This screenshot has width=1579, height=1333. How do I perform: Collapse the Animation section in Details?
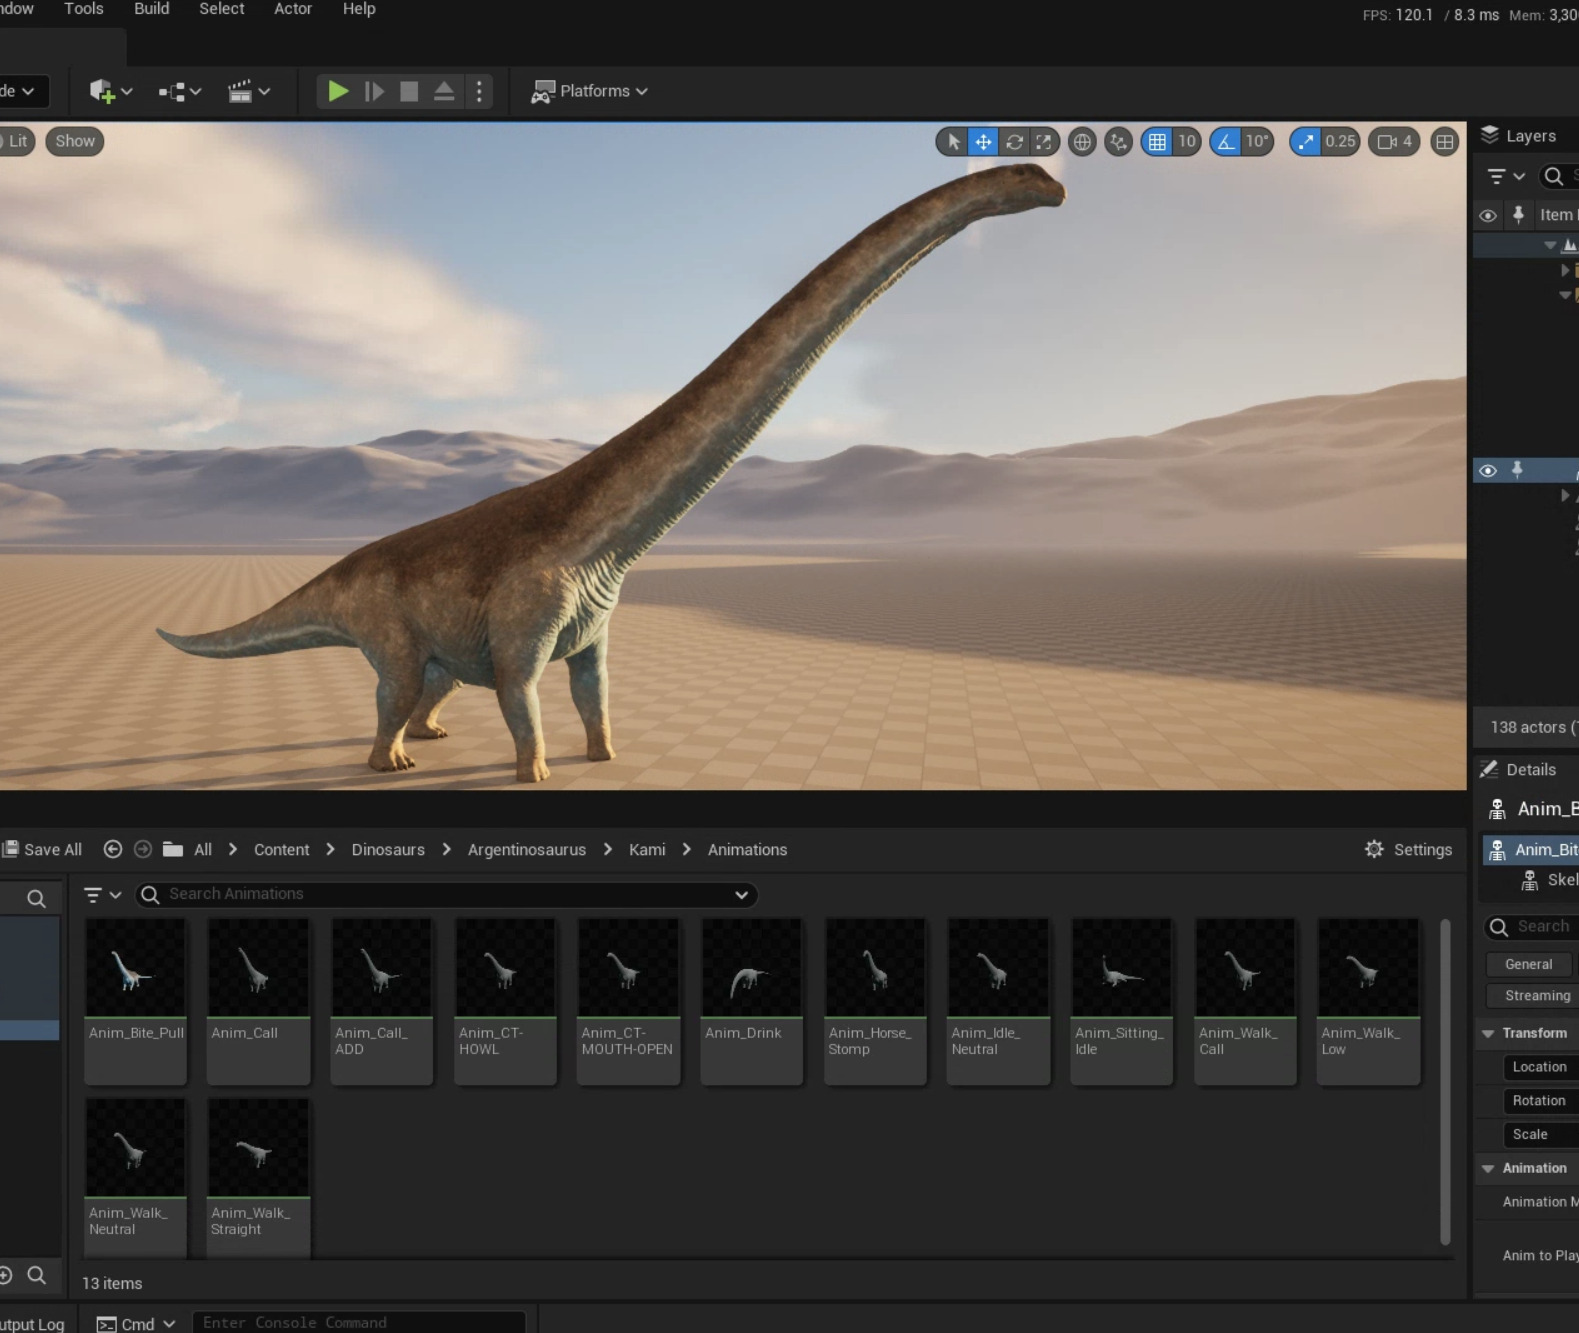1488,1168
